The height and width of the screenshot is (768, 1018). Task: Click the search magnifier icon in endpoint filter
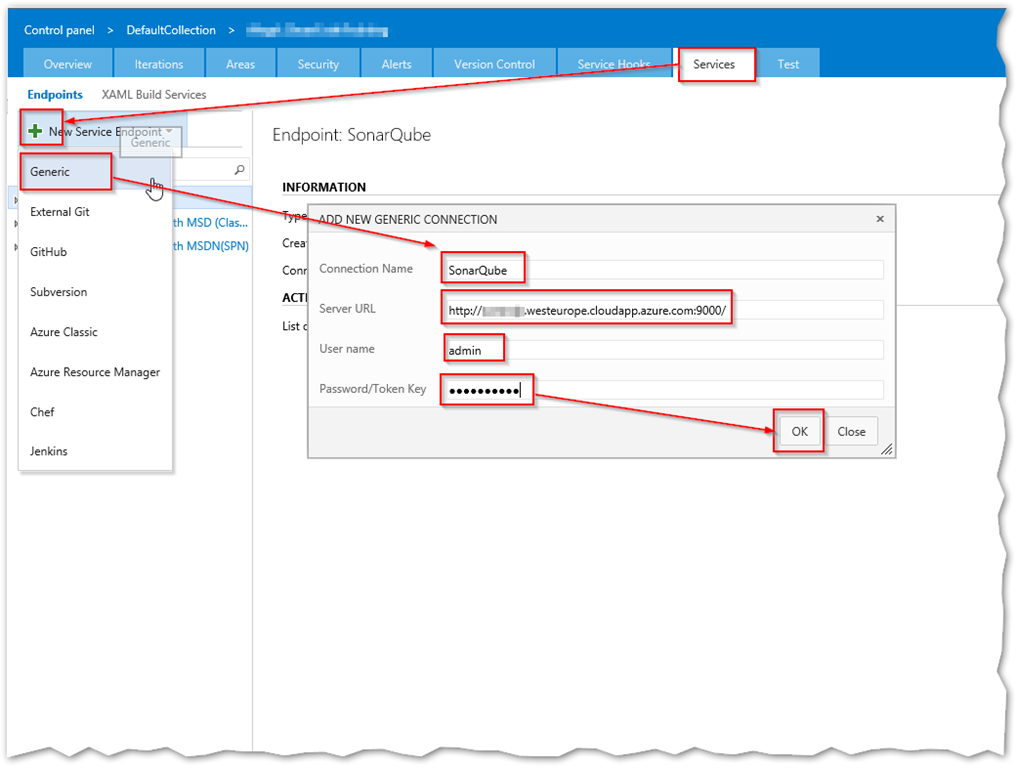coord(239,170)
